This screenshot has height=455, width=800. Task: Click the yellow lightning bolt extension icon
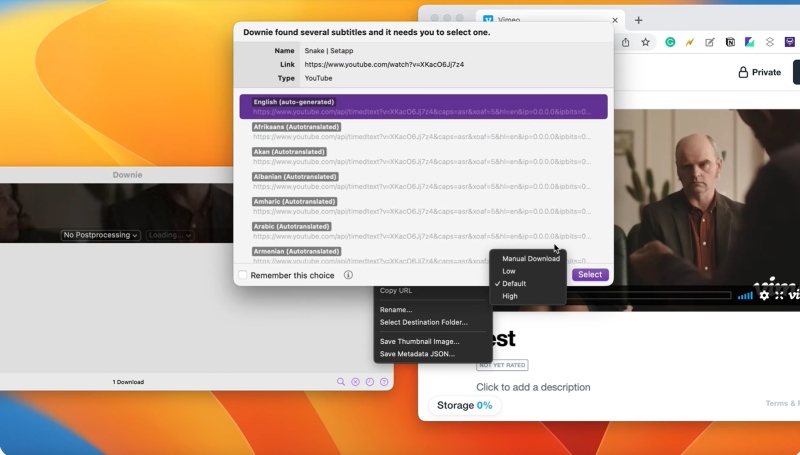690,42
